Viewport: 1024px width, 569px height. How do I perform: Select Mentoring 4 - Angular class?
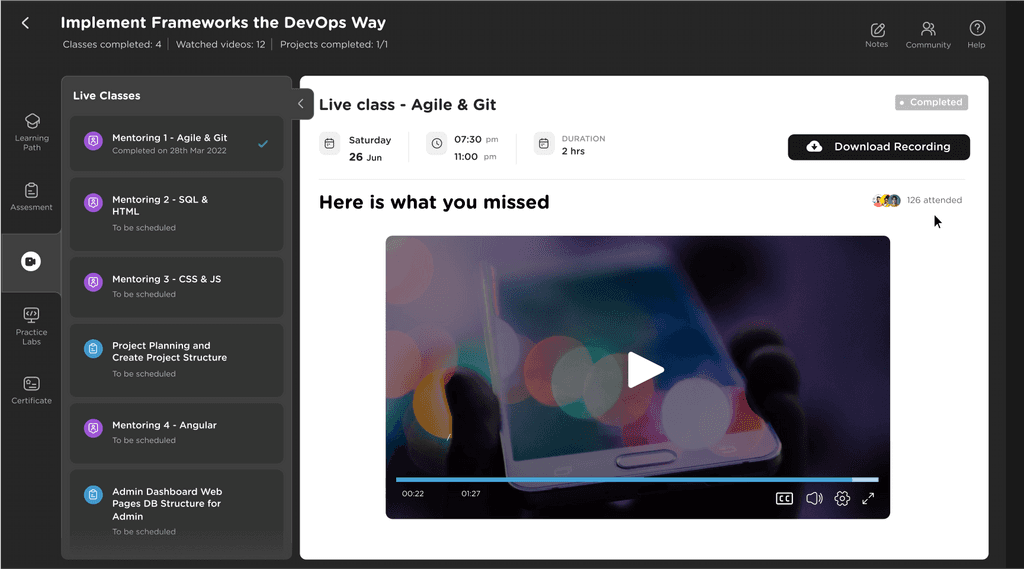(176, 432)
